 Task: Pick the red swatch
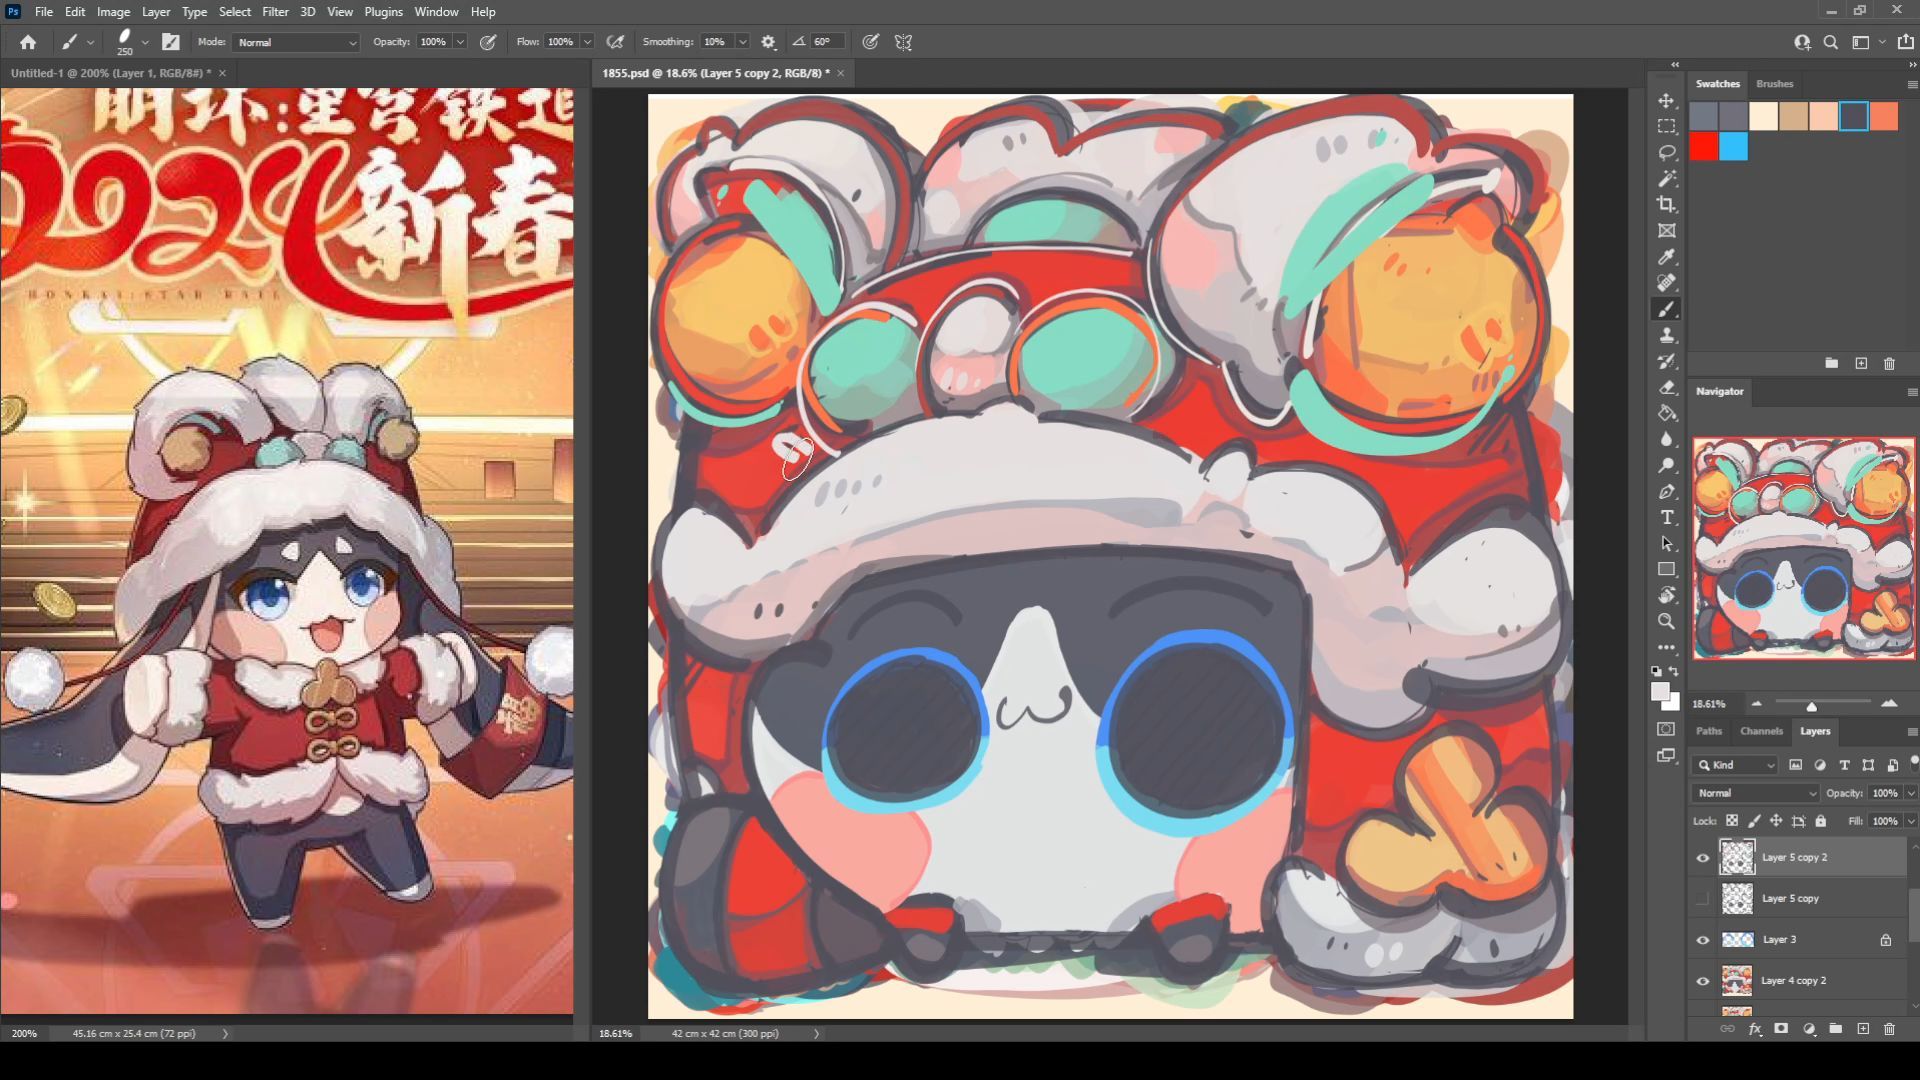[1704, 147]
